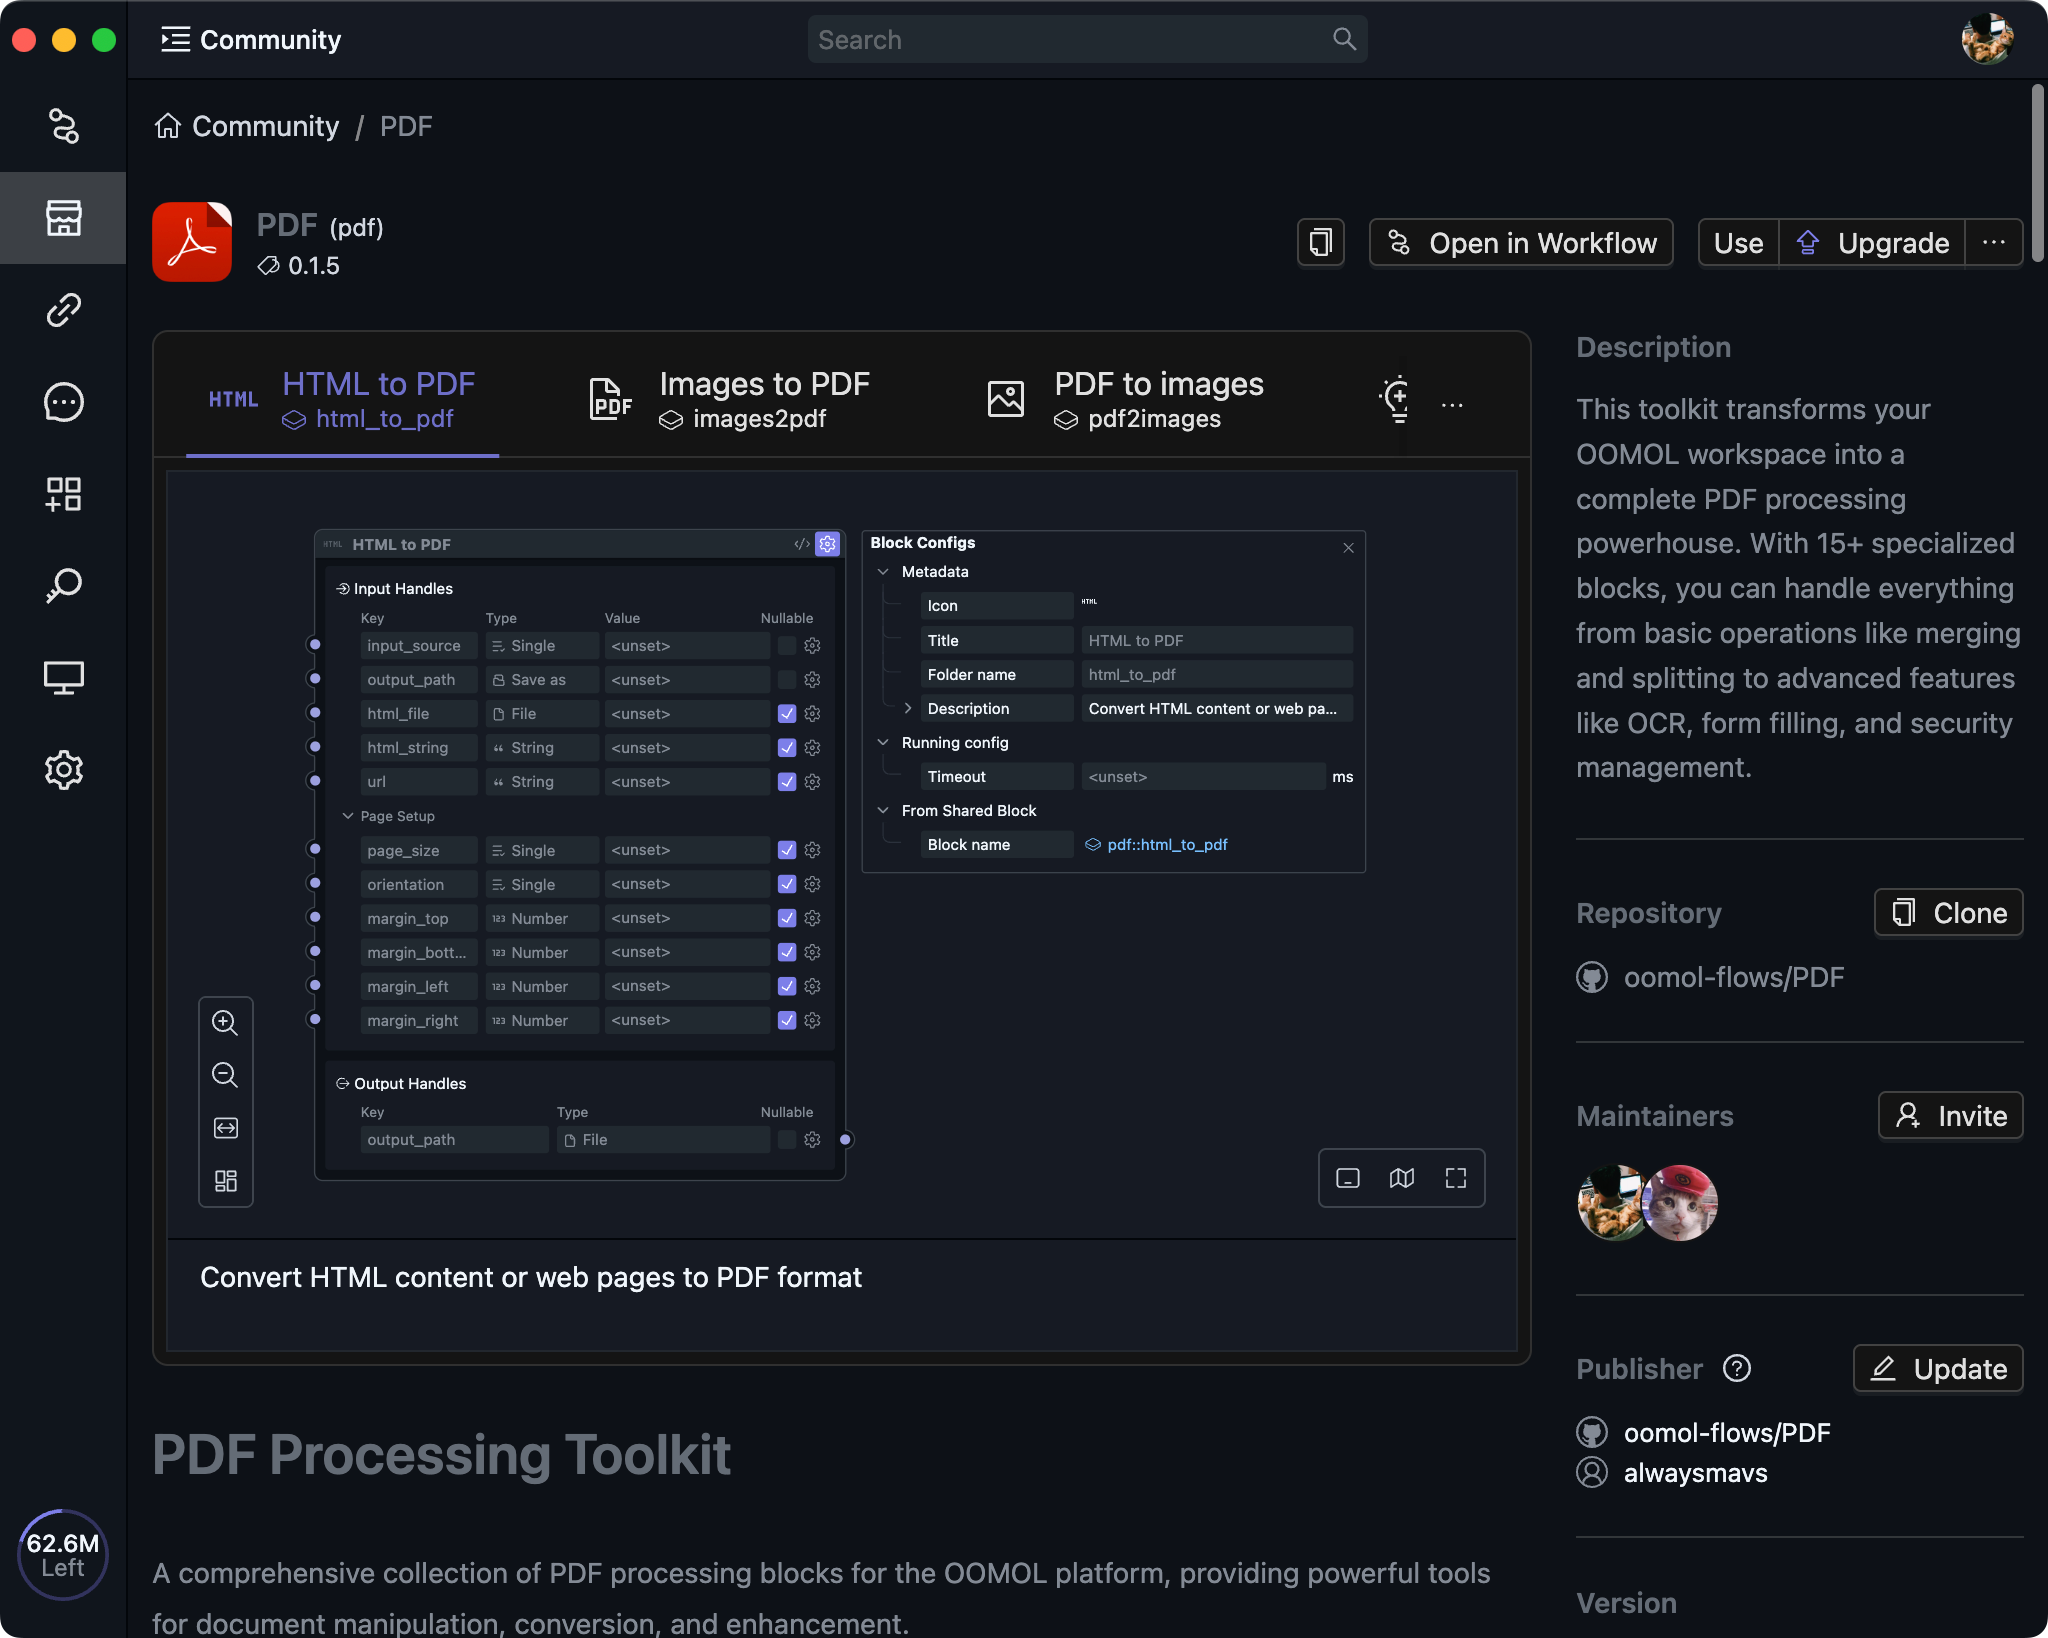Enable nullable checkbox for input_source row
2048x1638 pixels.
point(787,646)
